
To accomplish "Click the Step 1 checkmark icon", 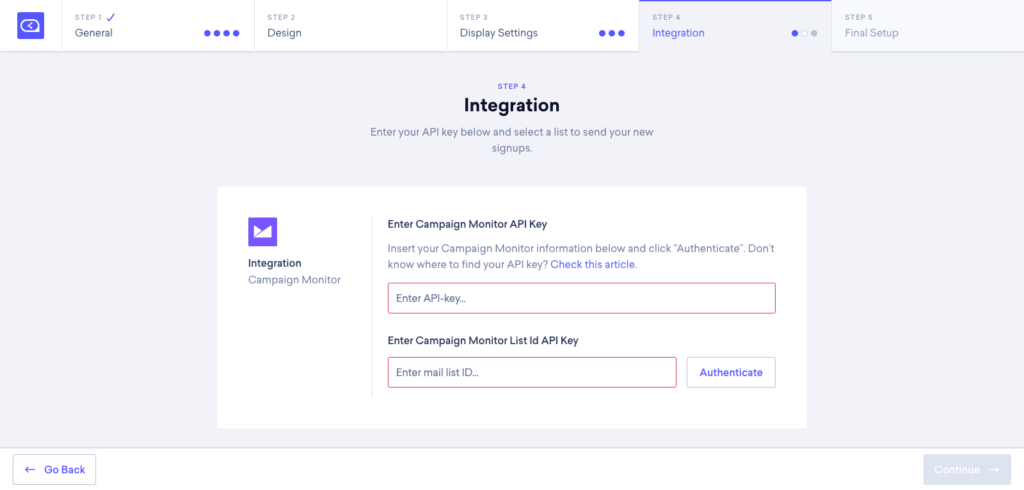I will pyautogui.click(x=110, y=17).
